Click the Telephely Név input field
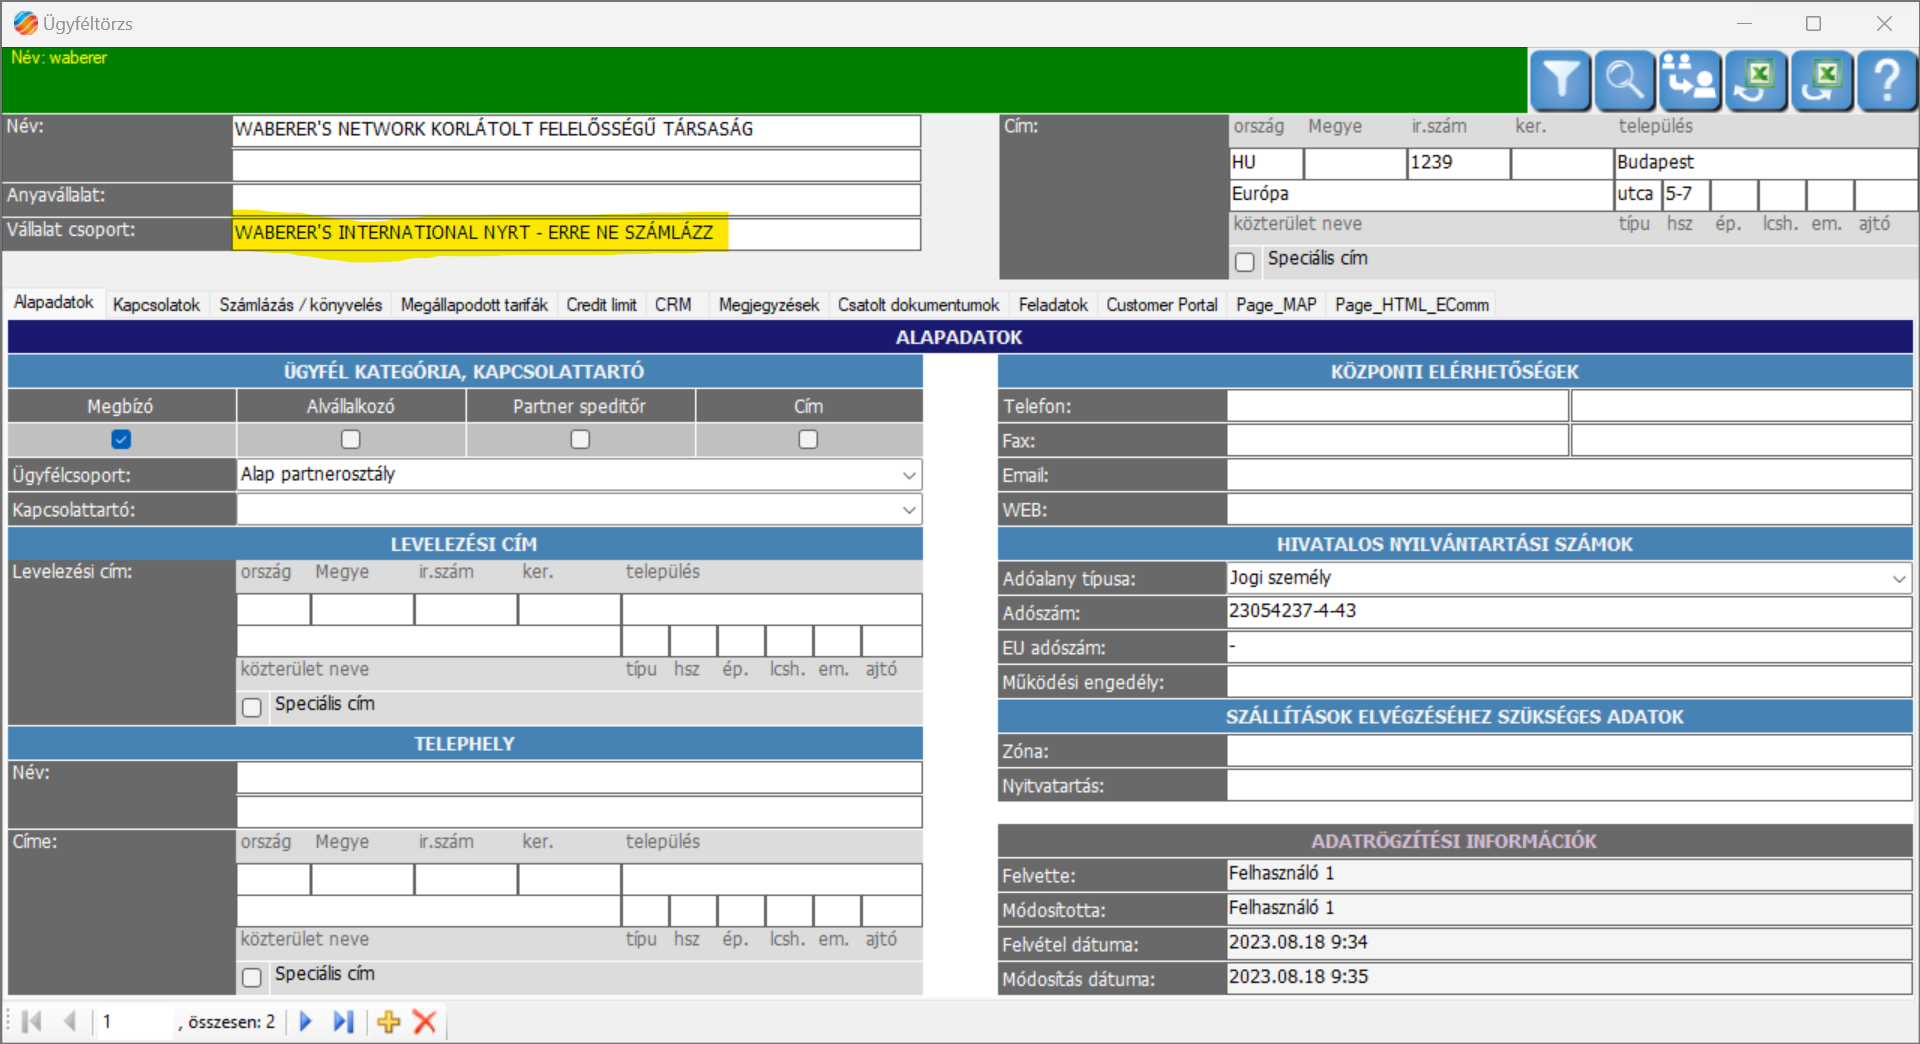The width and height of the screenshot is (1920, 1044). coord(579,777)
